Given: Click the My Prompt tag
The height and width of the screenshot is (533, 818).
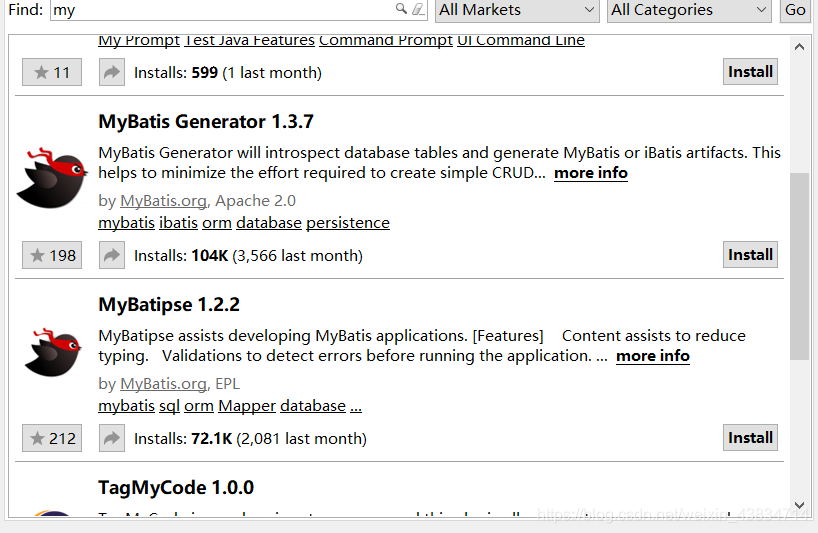Looking at the screenshot, I should (x=139, y=40).
